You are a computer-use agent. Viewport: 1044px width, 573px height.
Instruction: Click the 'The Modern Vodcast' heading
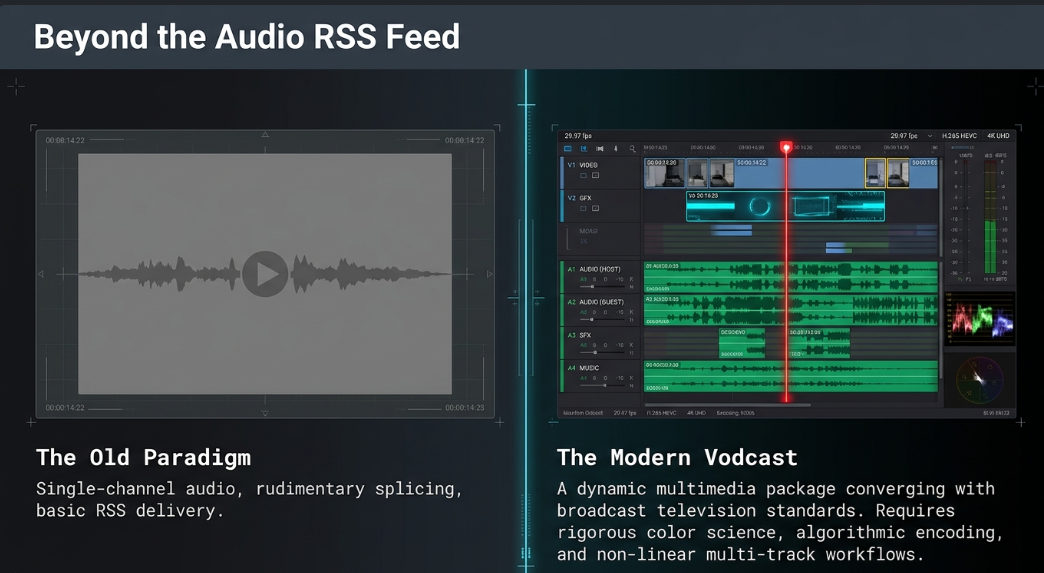(677, 457)
